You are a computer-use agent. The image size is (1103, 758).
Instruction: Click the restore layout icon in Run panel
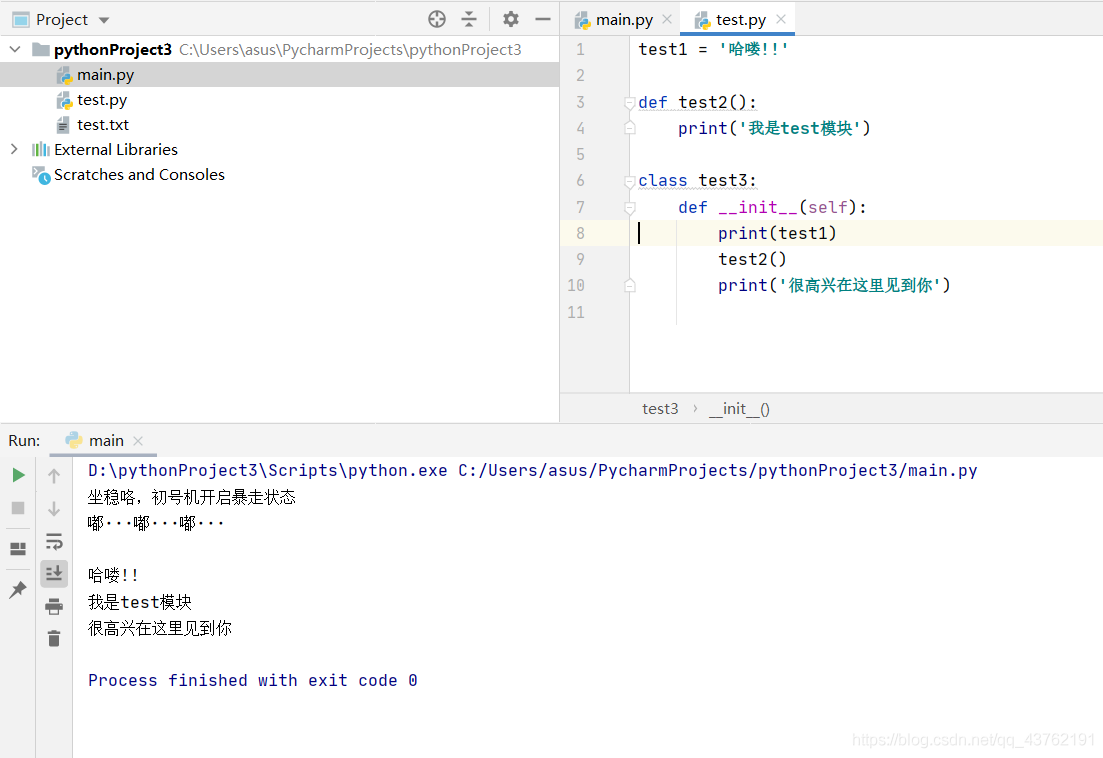[18, 548]
